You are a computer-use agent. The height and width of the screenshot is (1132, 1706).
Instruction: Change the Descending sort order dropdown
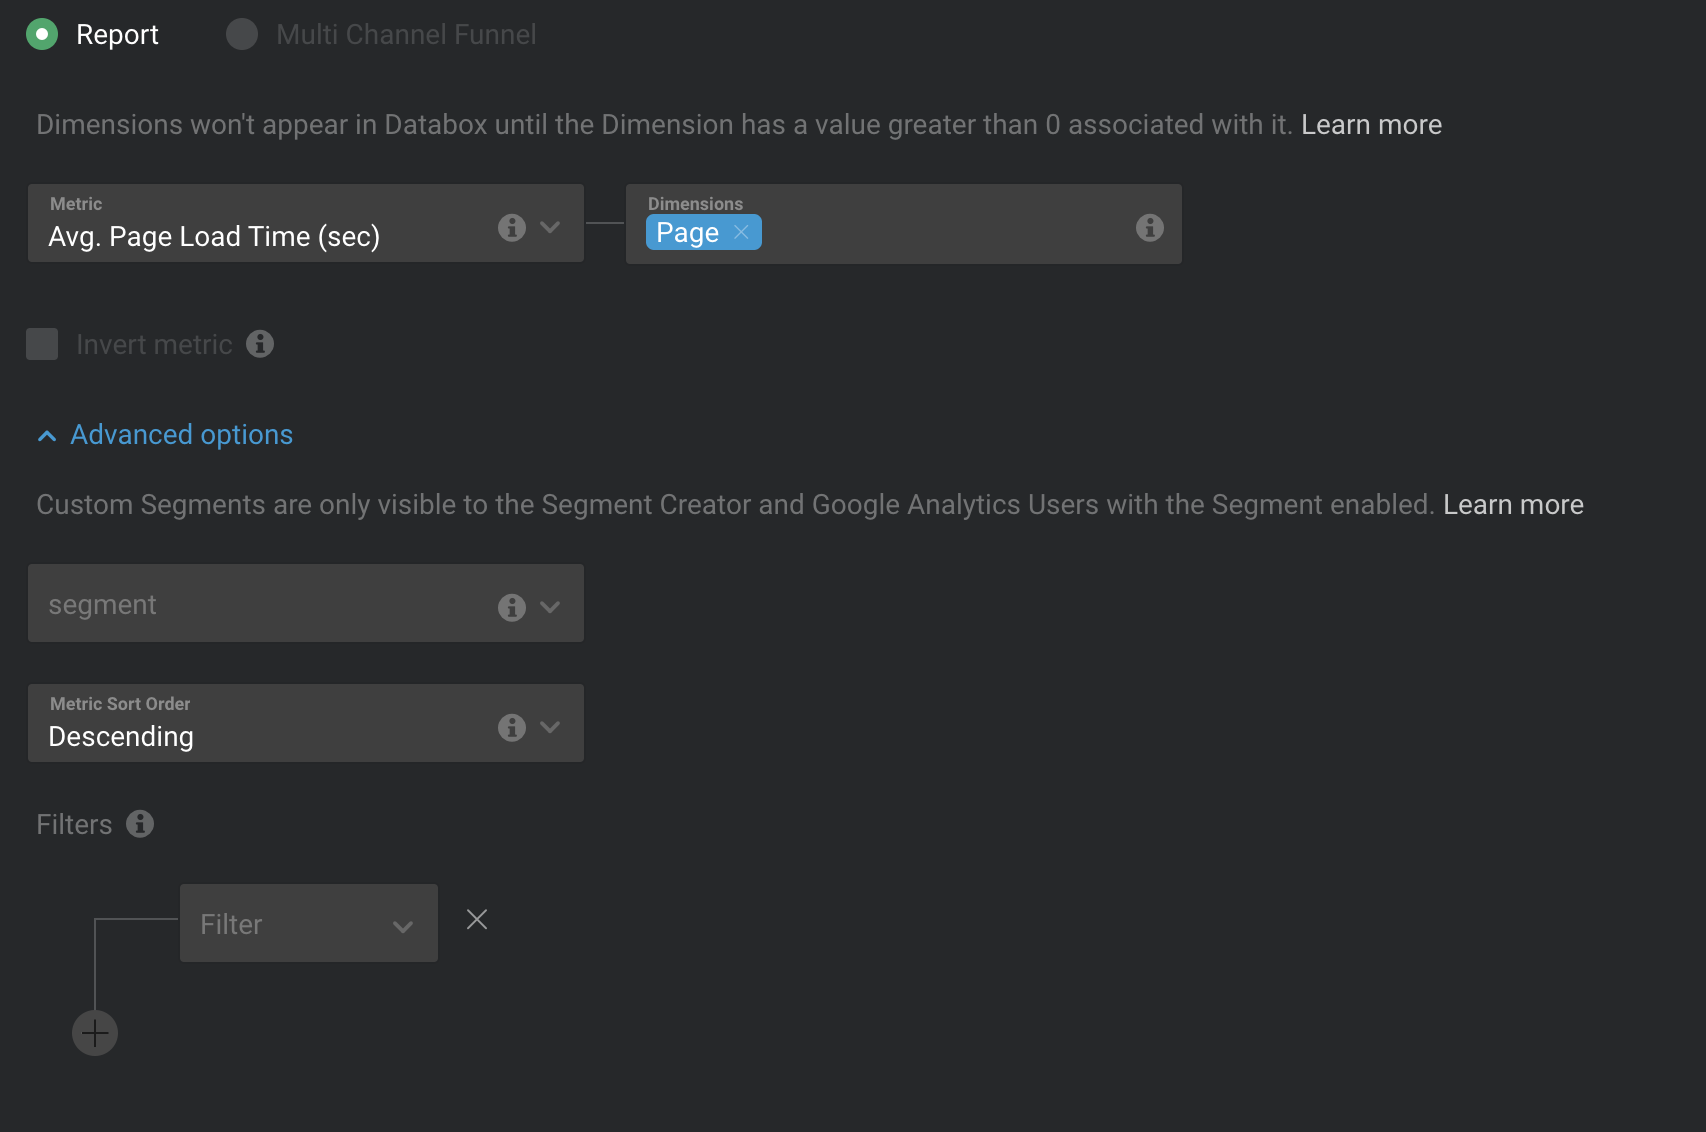(x=549, y=727)
